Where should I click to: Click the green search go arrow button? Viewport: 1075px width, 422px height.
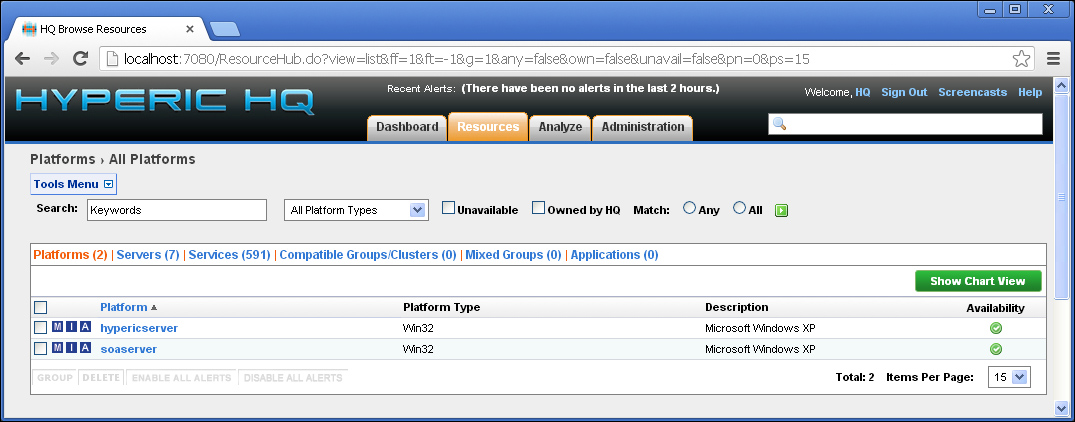[x=781, y=210]
